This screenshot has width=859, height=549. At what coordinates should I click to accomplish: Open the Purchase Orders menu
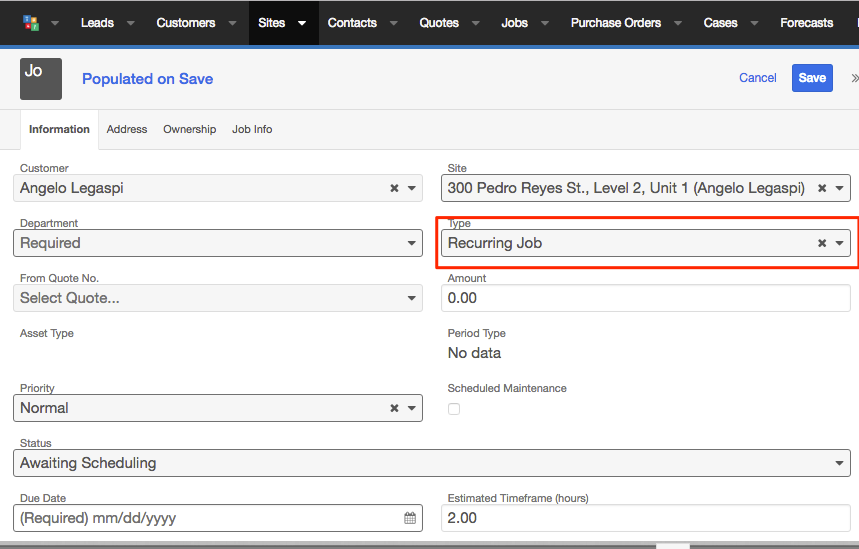[616, 22]
